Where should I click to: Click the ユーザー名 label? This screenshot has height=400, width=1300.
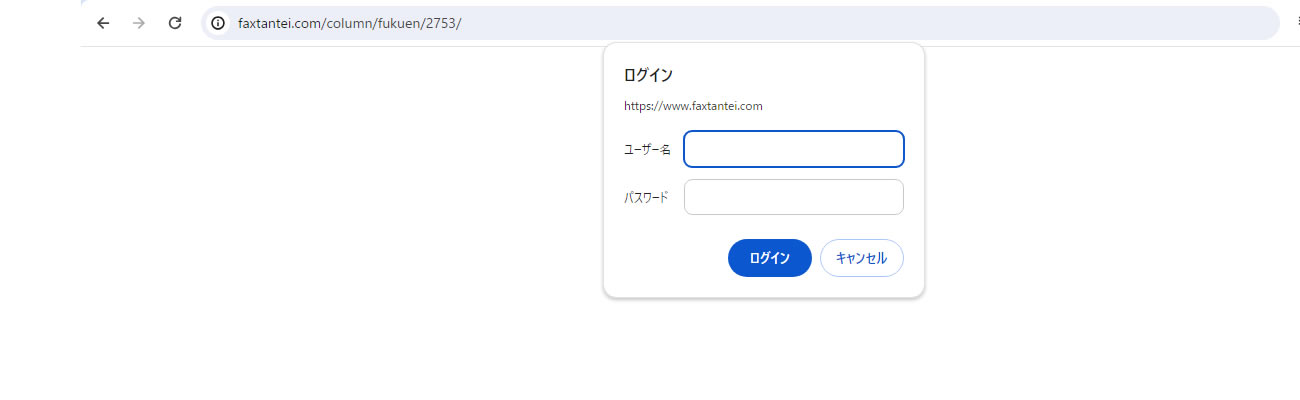pyautogui.click(x=647, y=150)
